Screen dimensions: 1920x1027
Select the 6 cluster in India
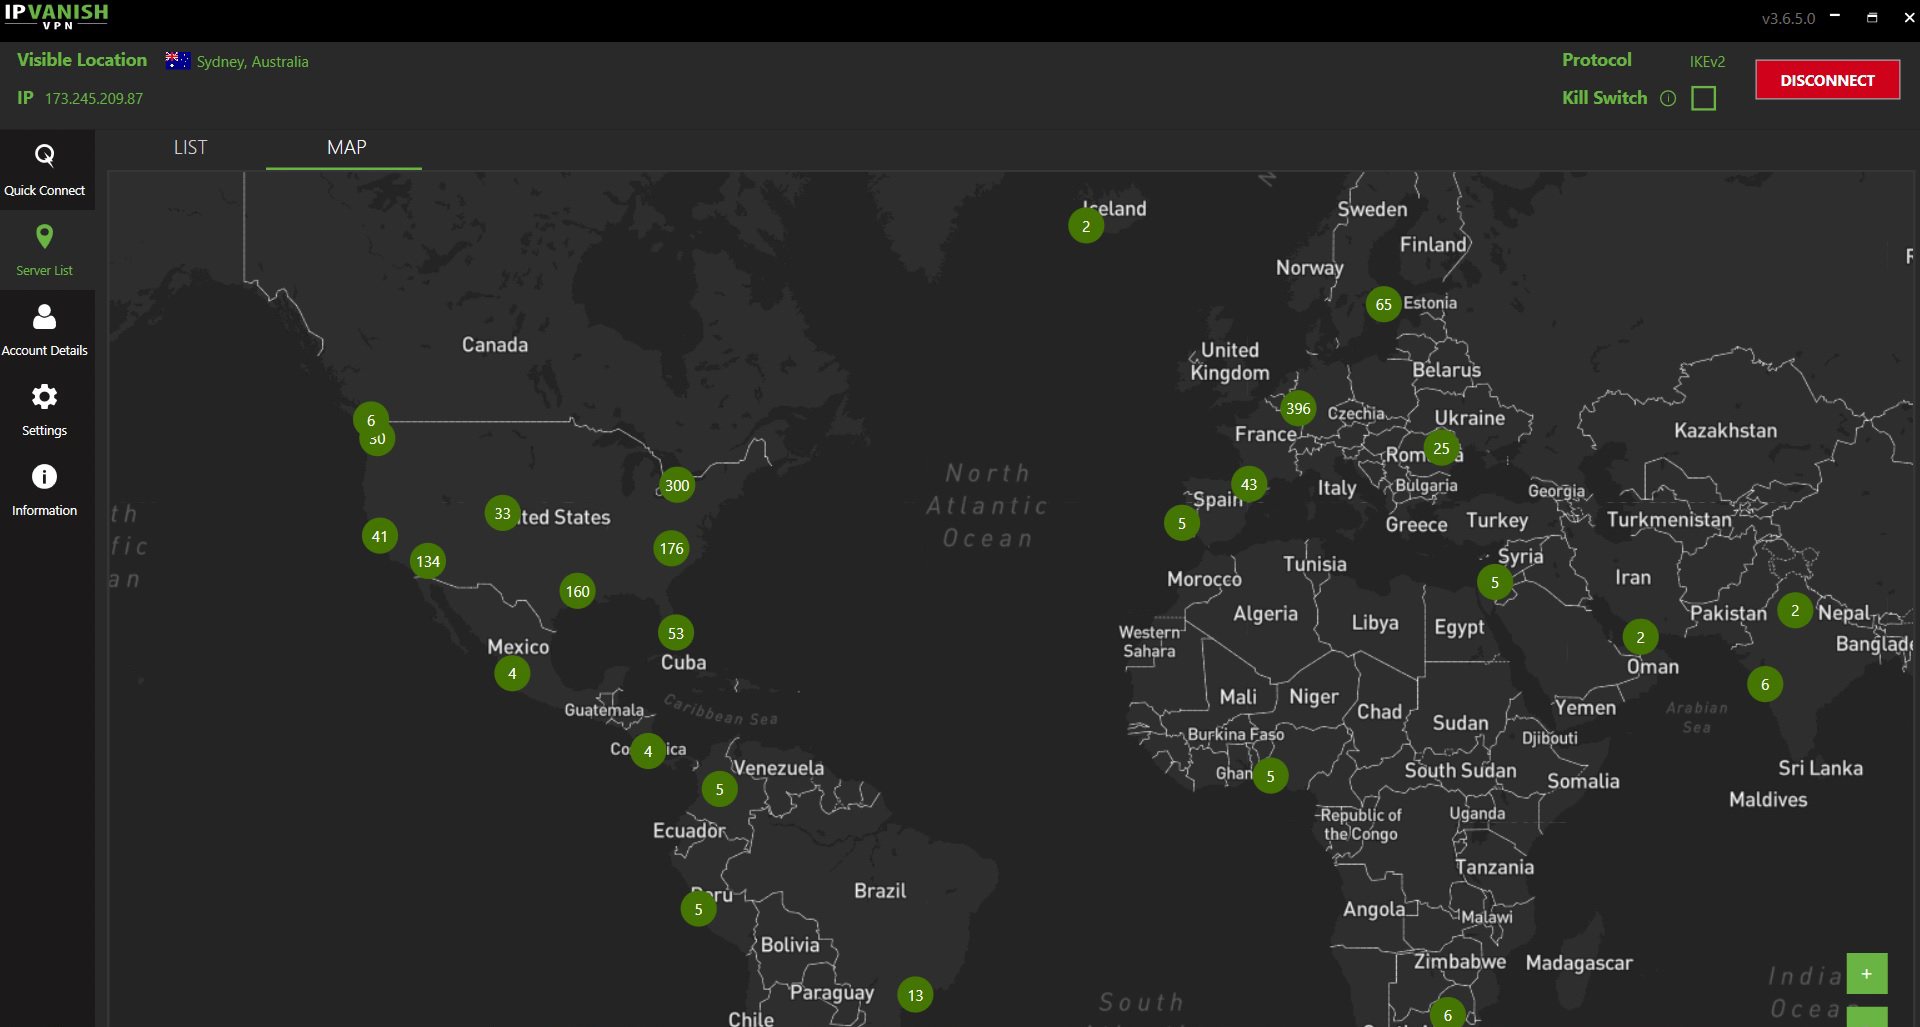pos(1765,685)
